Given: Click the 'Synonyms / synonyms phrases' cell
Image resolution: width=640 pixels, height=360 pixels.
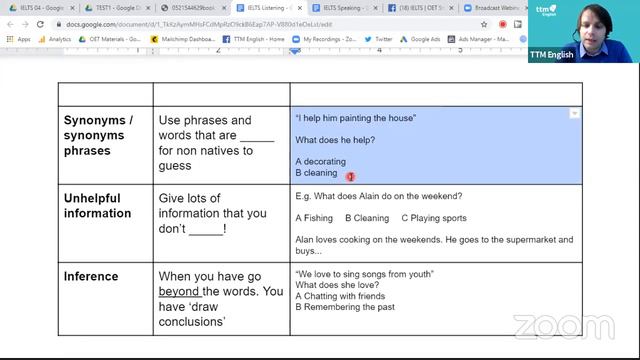Looking at the screenshot, I should click(x=106, y=145).
